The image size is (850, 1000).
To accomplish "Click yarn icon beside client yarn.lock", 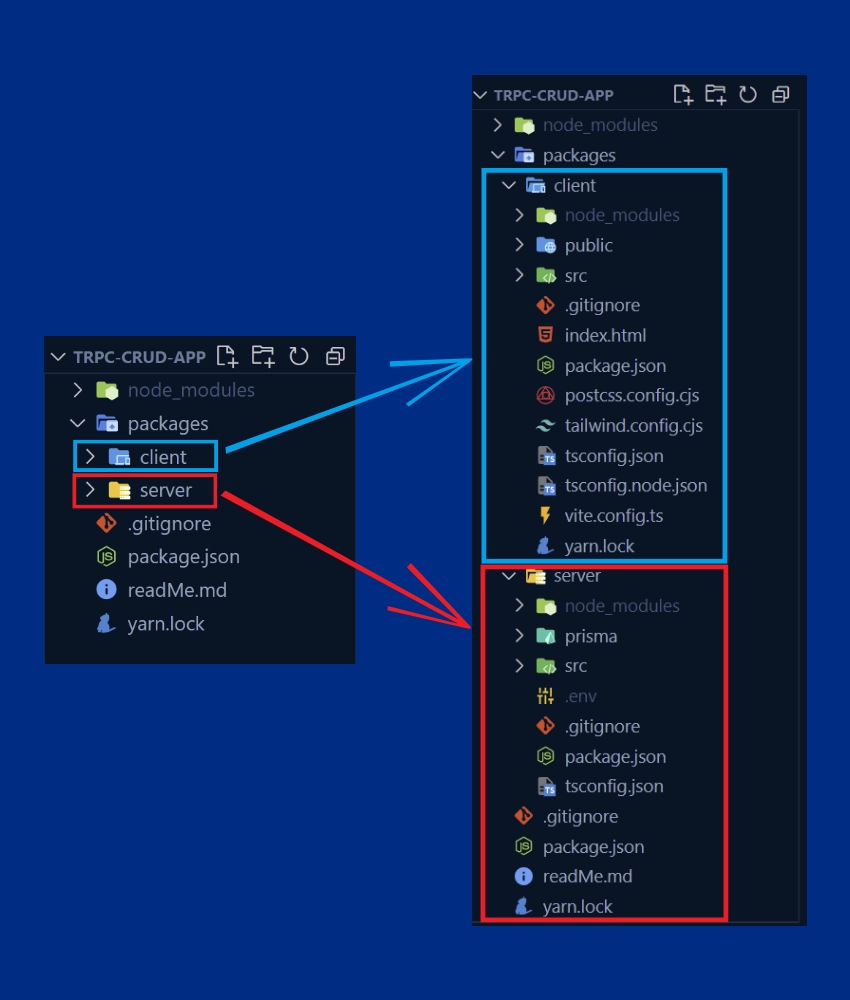I will [x=545, y=545].
